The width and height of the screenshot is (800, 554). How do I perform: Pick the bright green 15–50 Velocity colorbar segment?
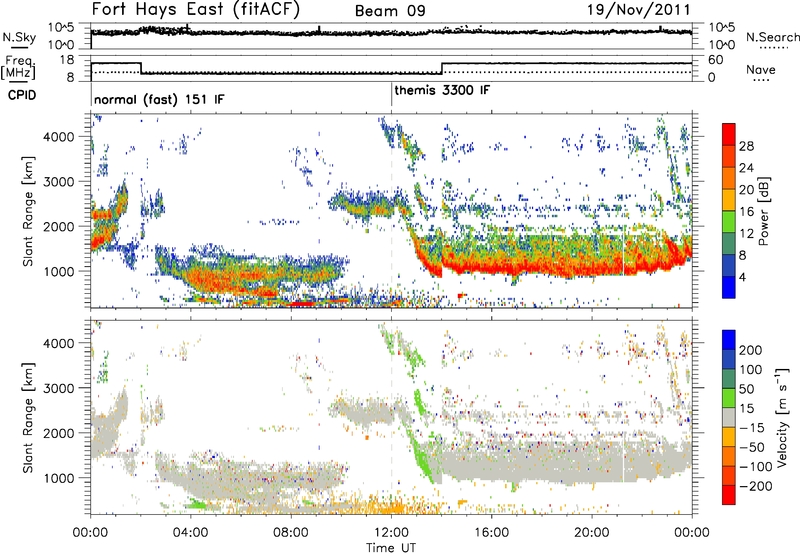tap(729, 398)
